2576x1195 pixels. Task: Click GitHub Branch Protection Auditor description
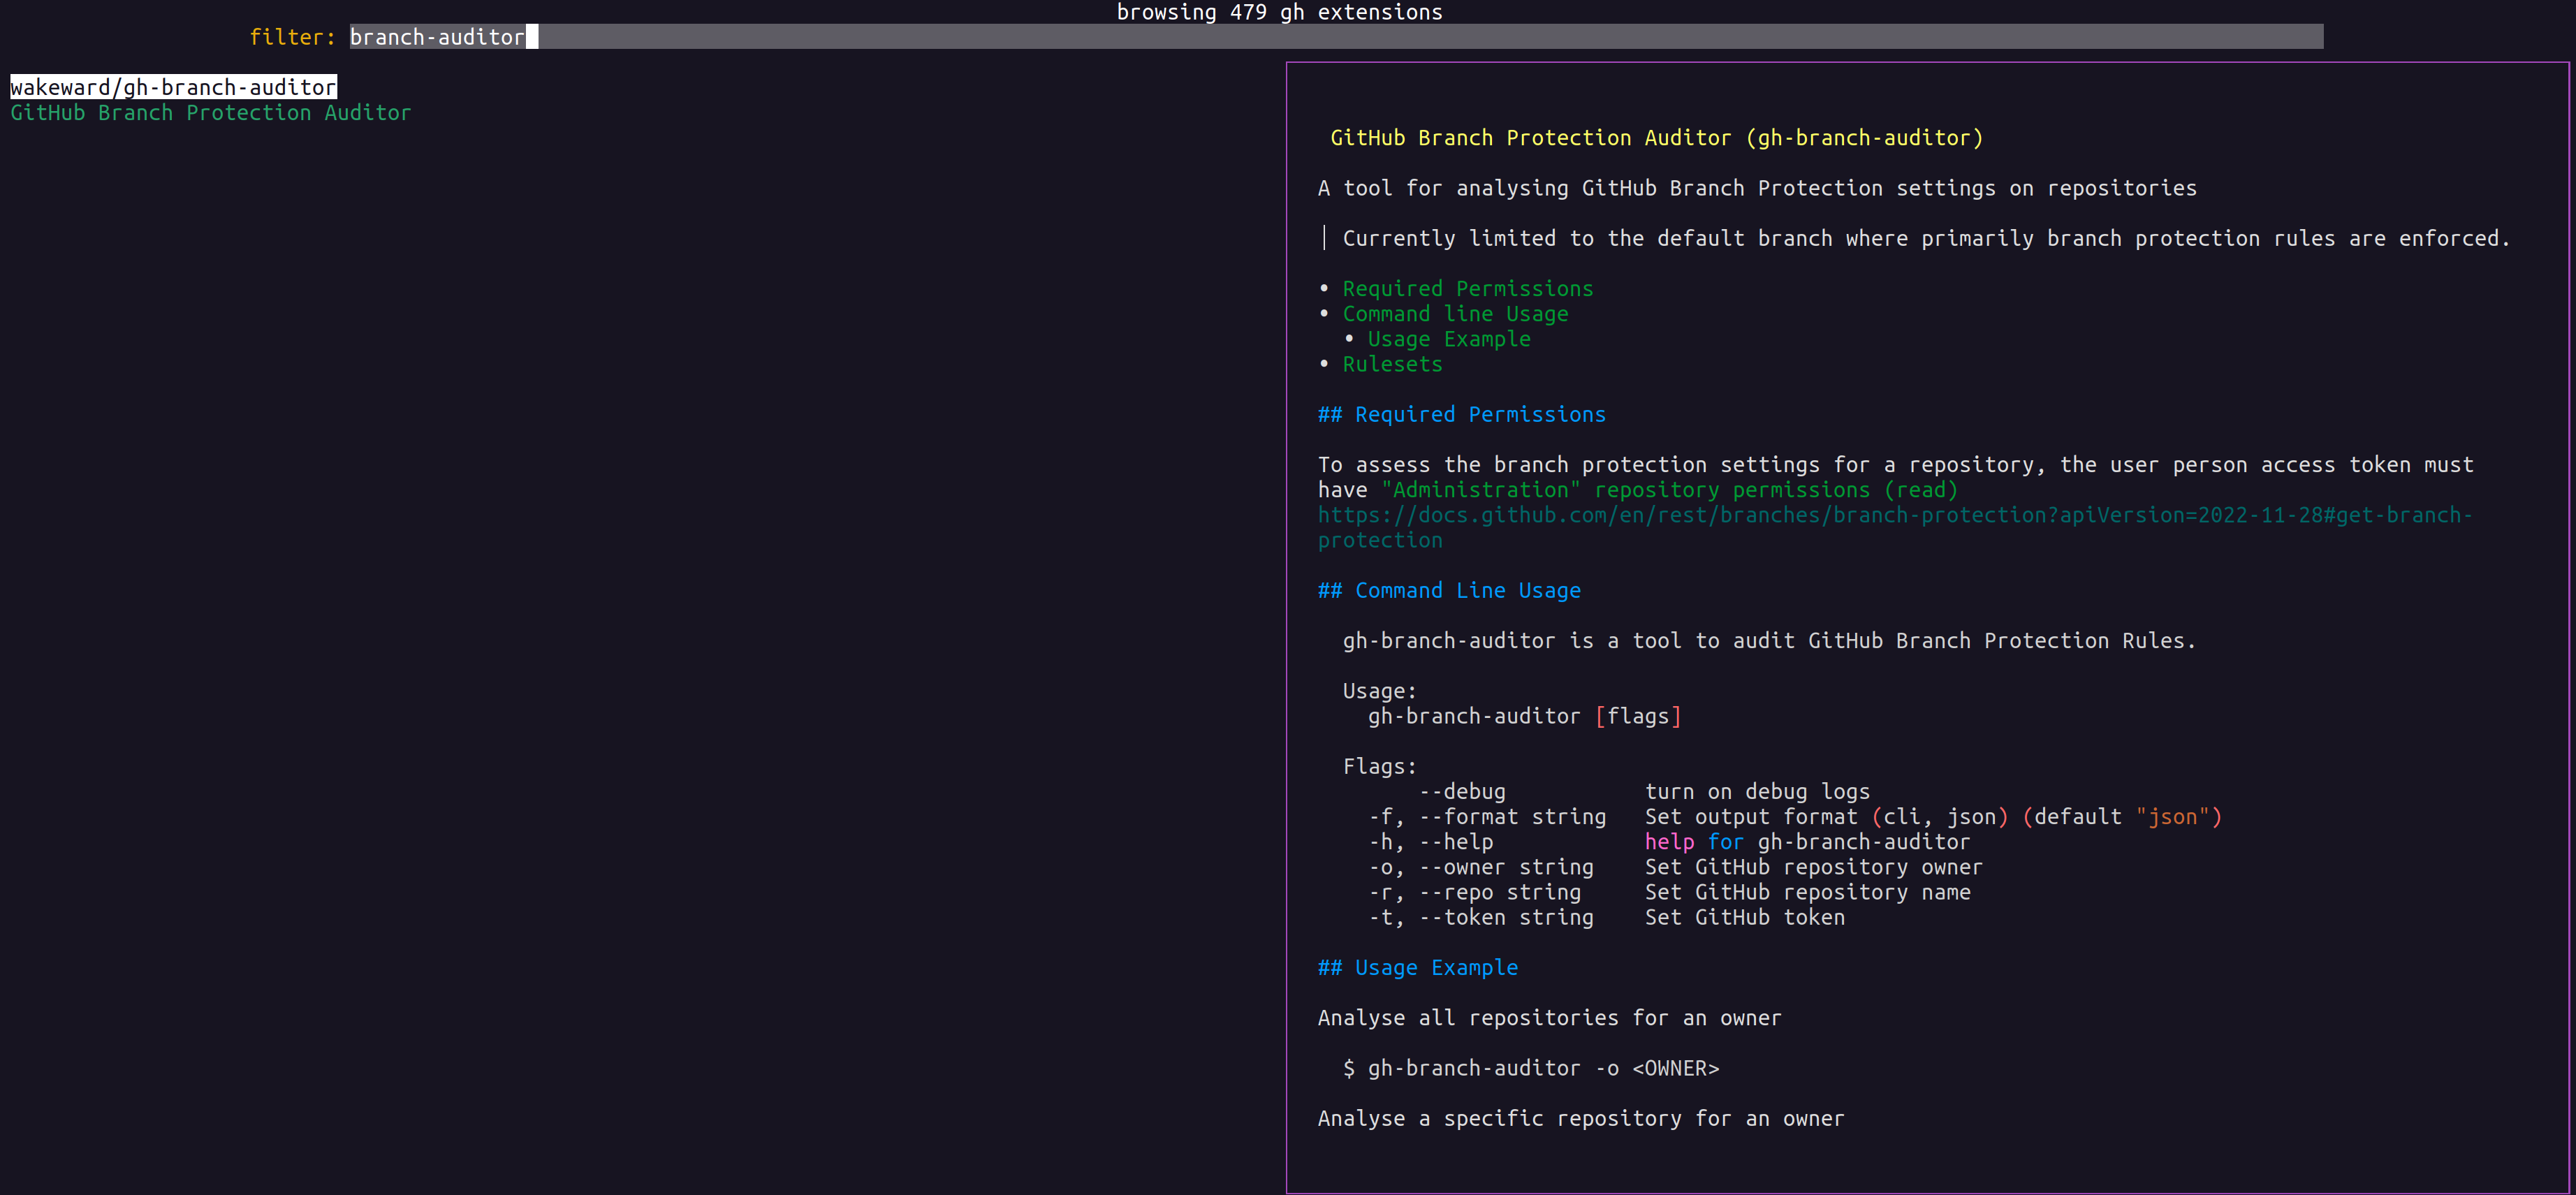[x=210, y=113]
